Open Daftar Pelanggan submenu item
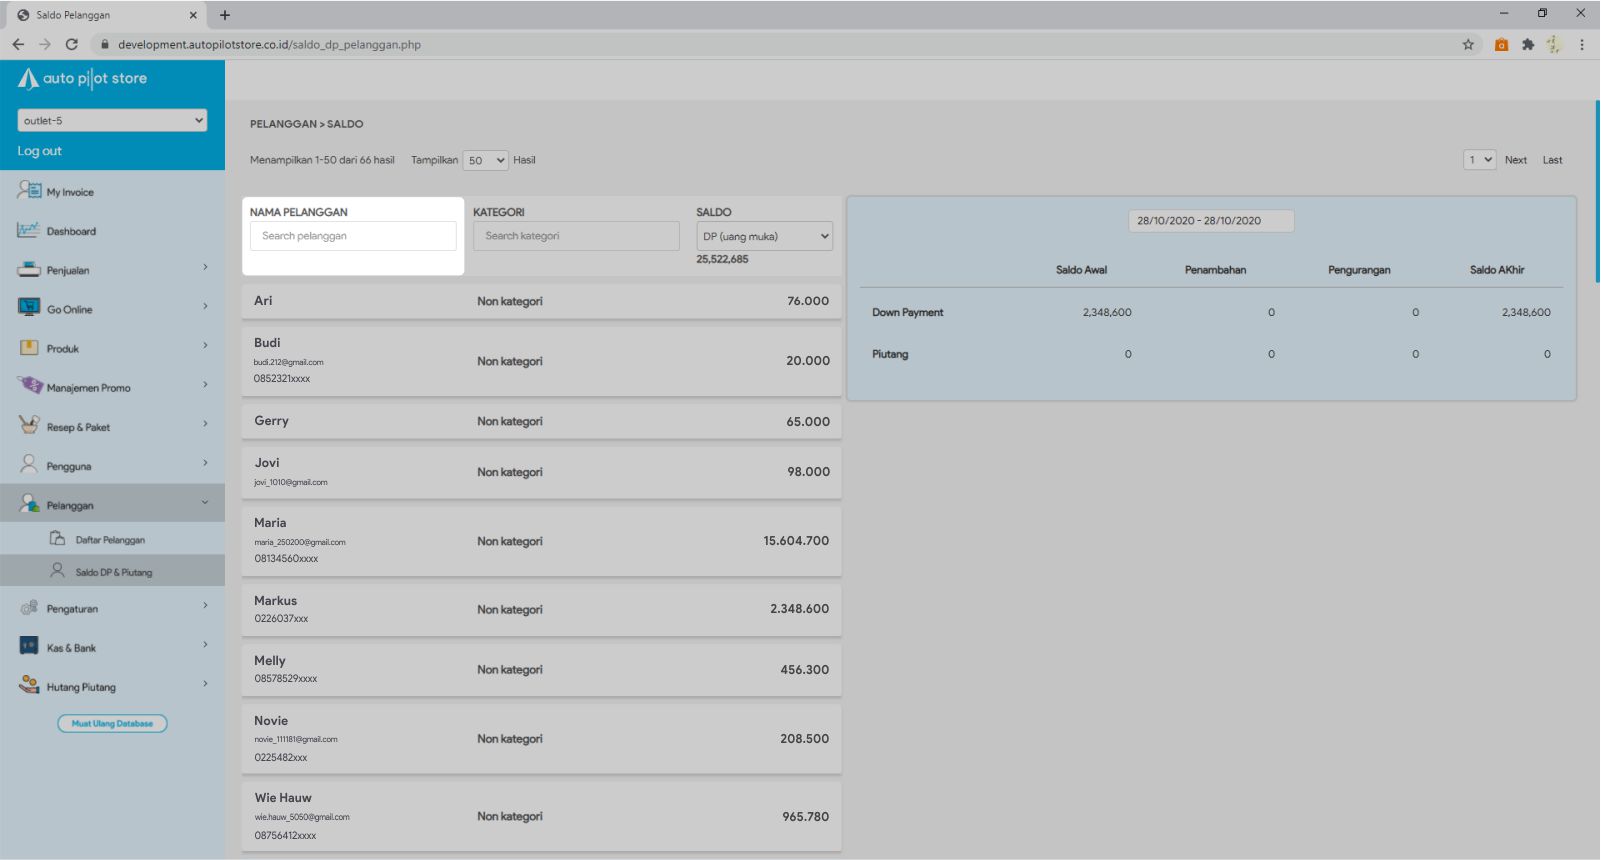The image size is (1601, 860). (x=110, y=540)
